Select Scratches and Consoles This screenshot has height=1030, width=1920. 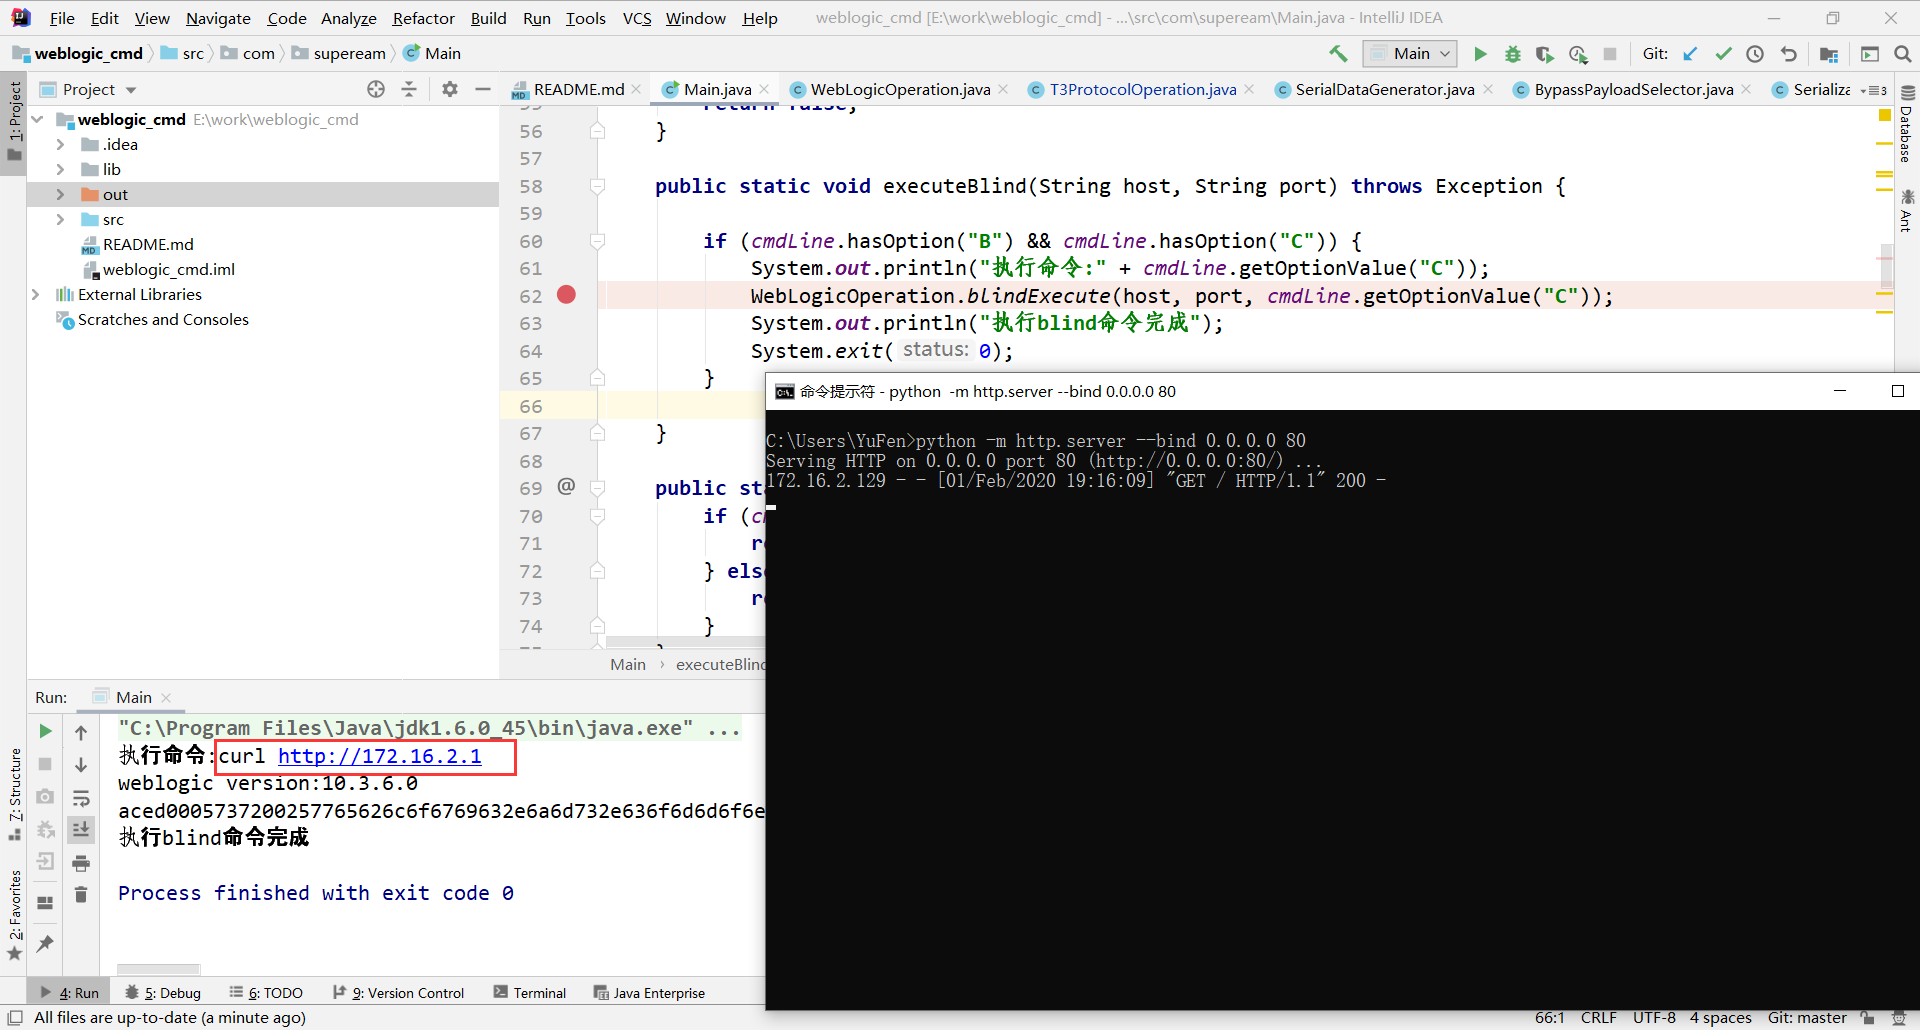tap(163, 319)
